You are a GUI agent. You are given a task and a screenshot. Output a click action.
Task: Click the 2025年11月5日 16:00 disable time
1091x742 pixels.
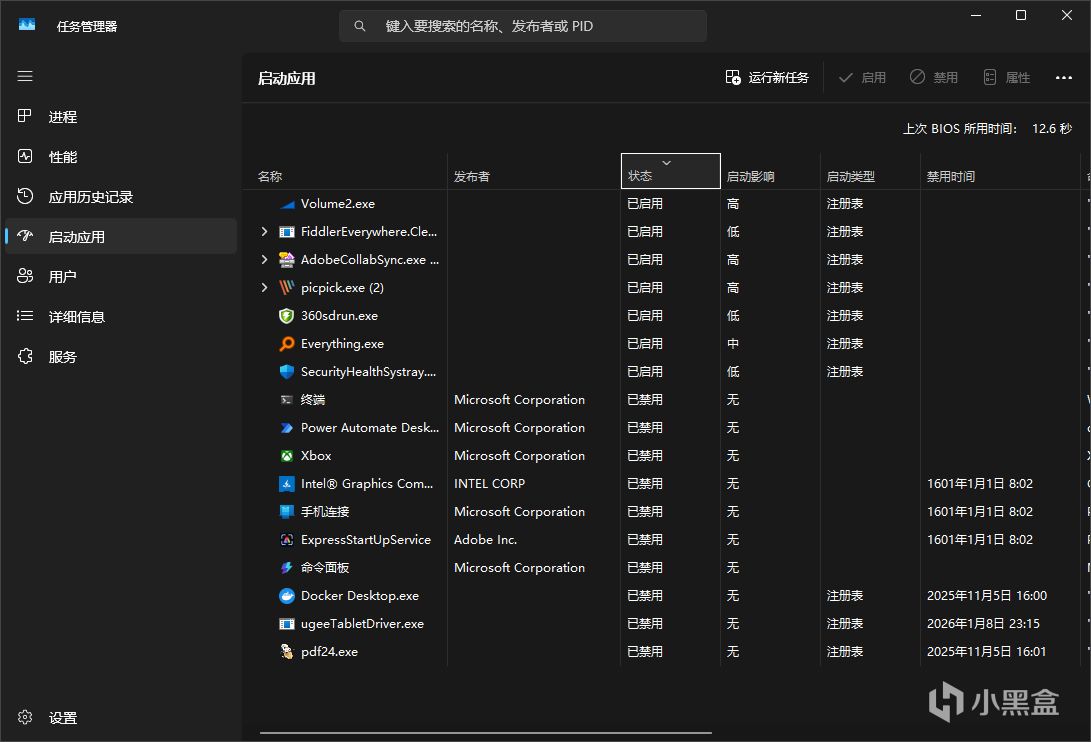(x=987, y=596)
